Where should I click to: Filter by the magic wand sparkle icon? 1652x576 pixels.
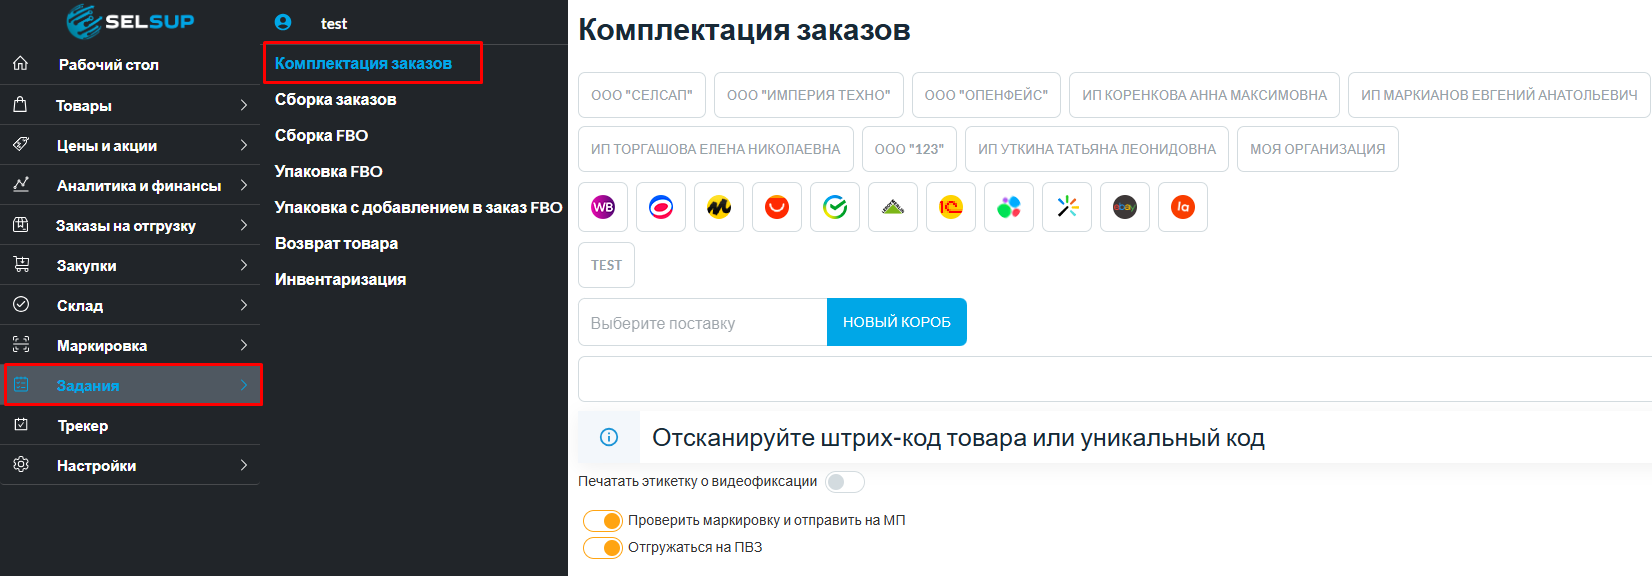(x=1067, y=207)
